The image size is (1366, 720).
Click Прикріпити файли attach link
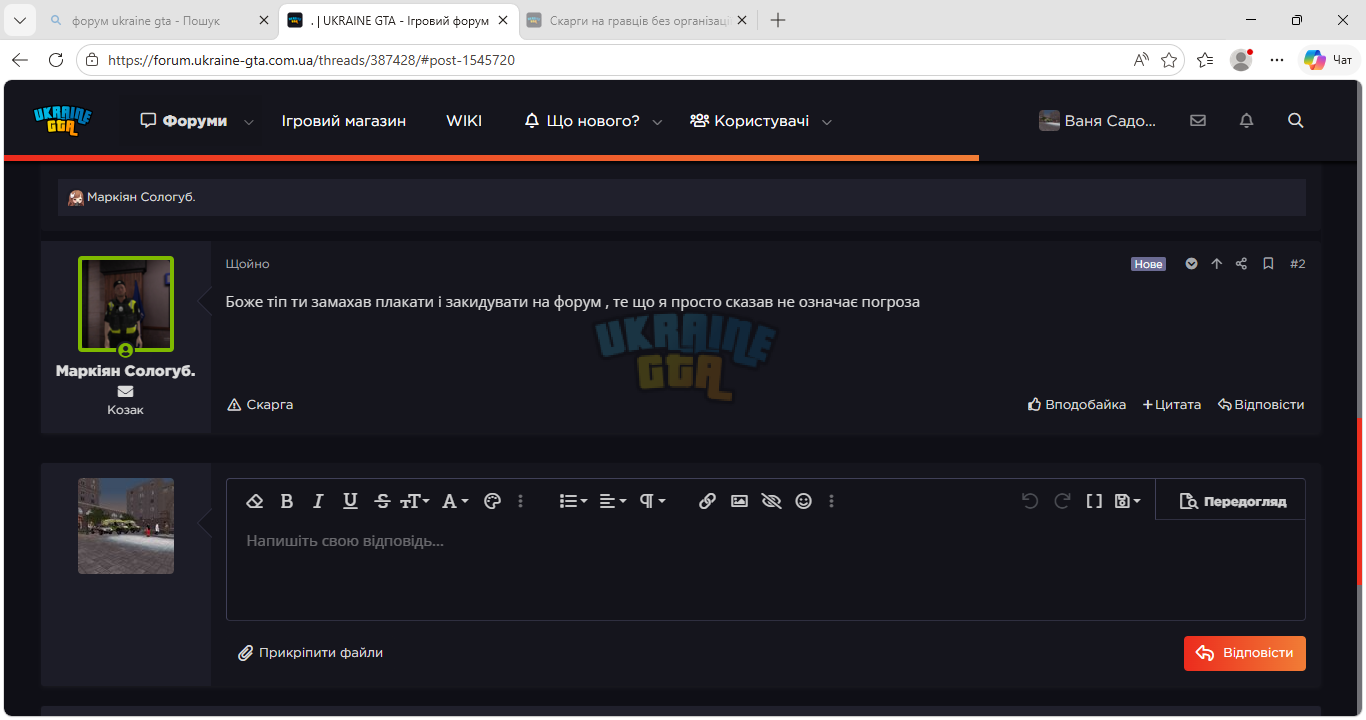(310, 653)
